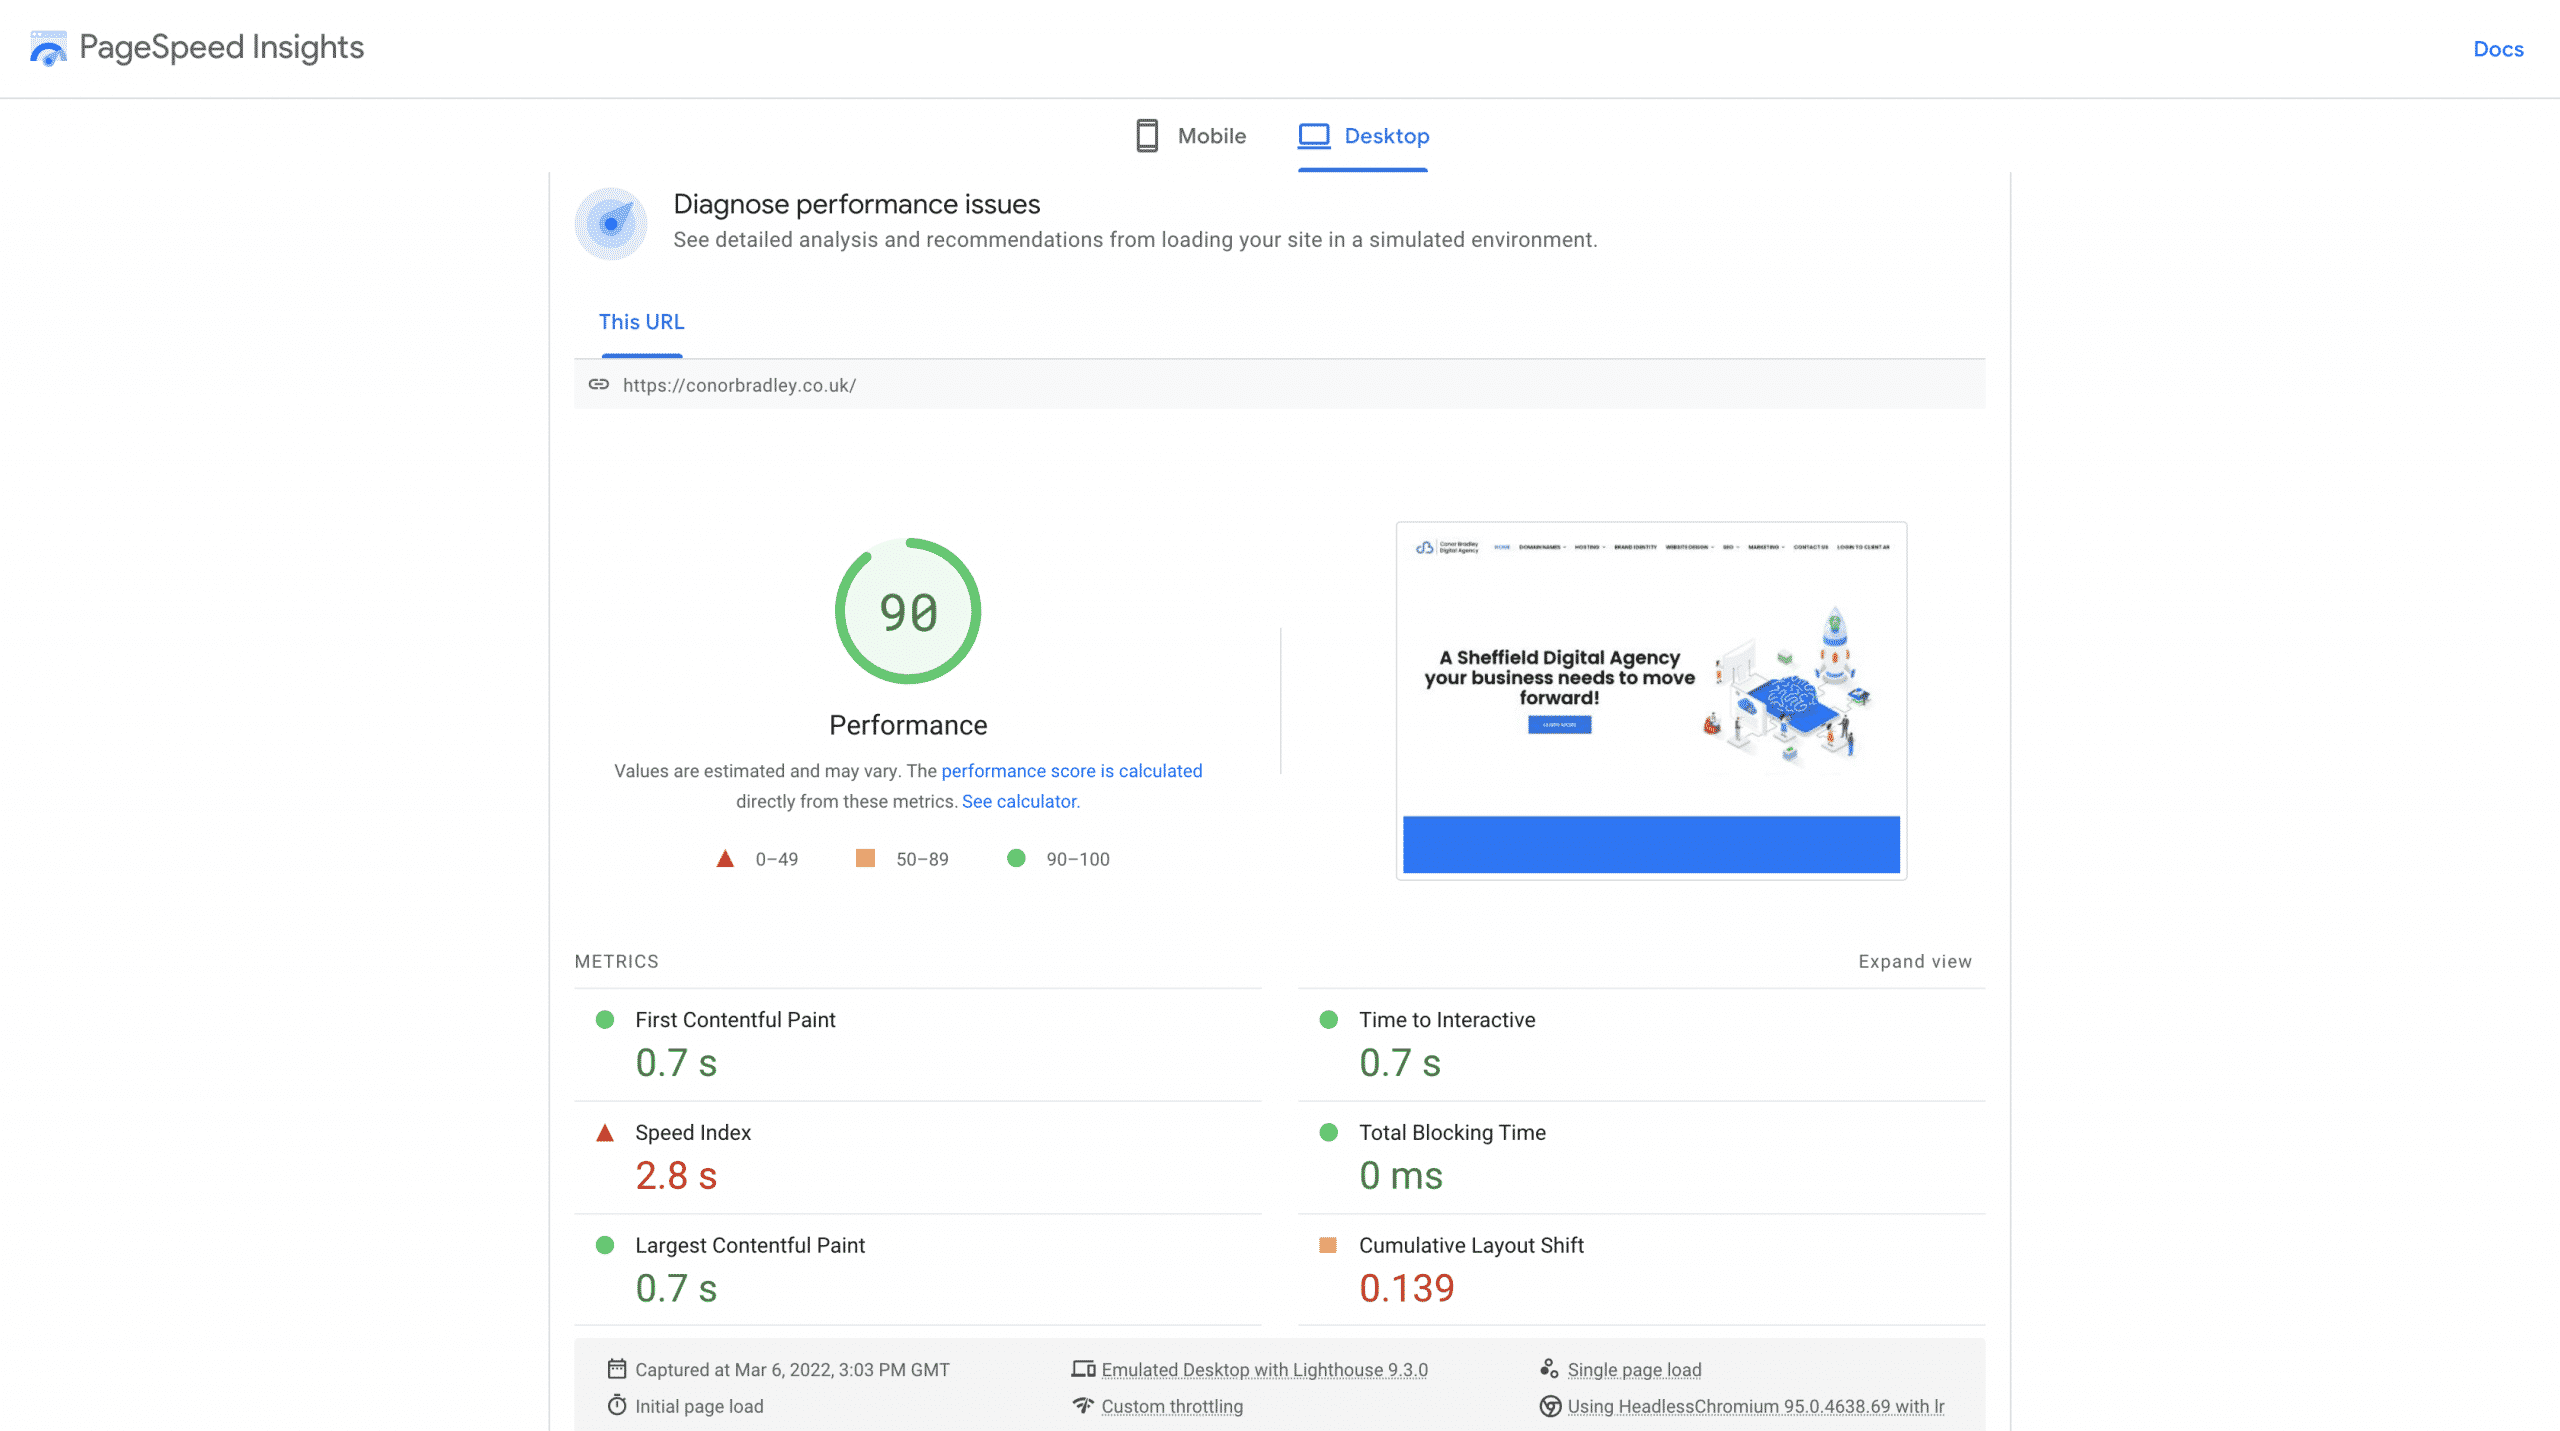Click the Chromium browser icon
2560x1431 pixels.
click(x=1550, y=1406)
